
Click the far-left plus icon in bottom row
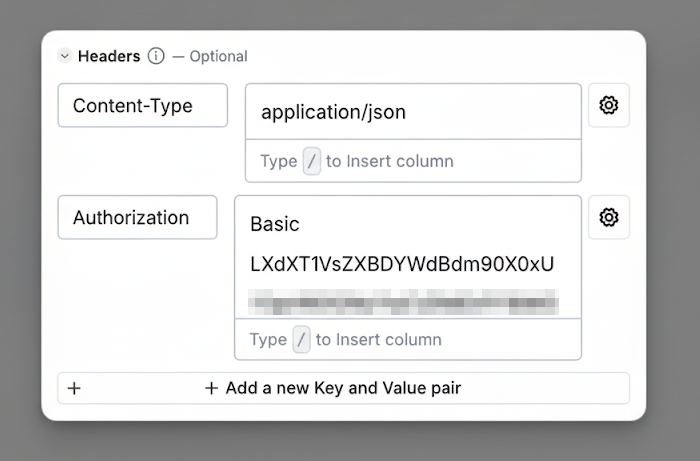[74, 388]
